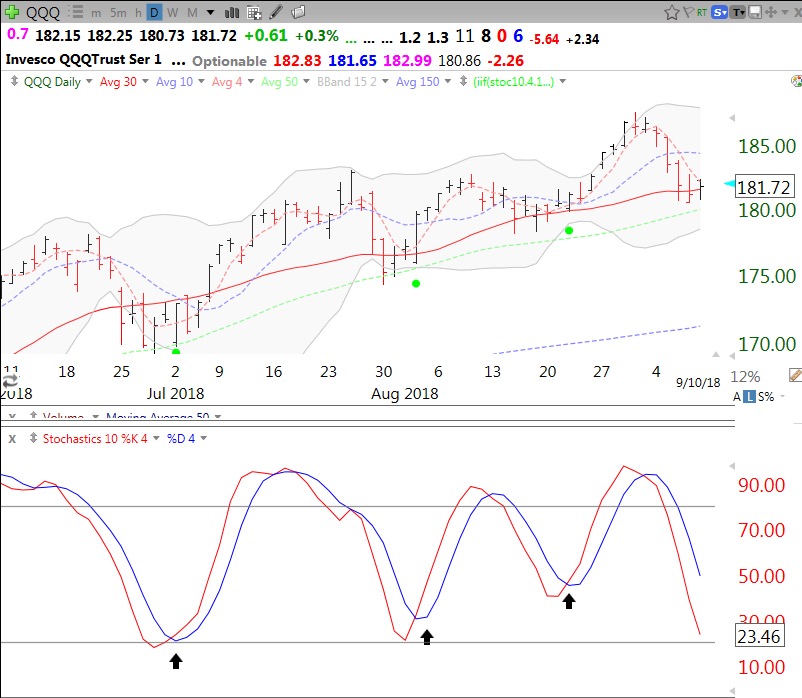The height and width of the screenshot is (698, 802).
Task: Switch to the hourly (h) timeframe
Action: click(138, 13)
